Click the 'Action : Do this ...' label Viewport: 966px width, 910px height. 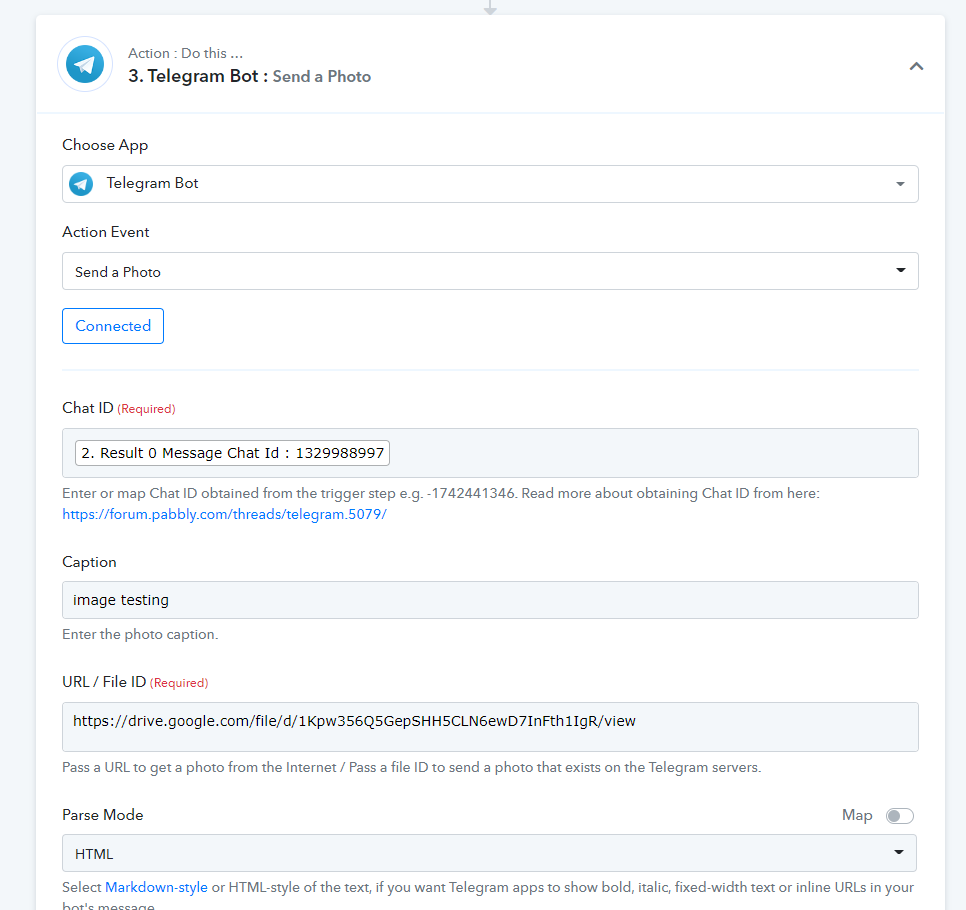pos(185,53)
